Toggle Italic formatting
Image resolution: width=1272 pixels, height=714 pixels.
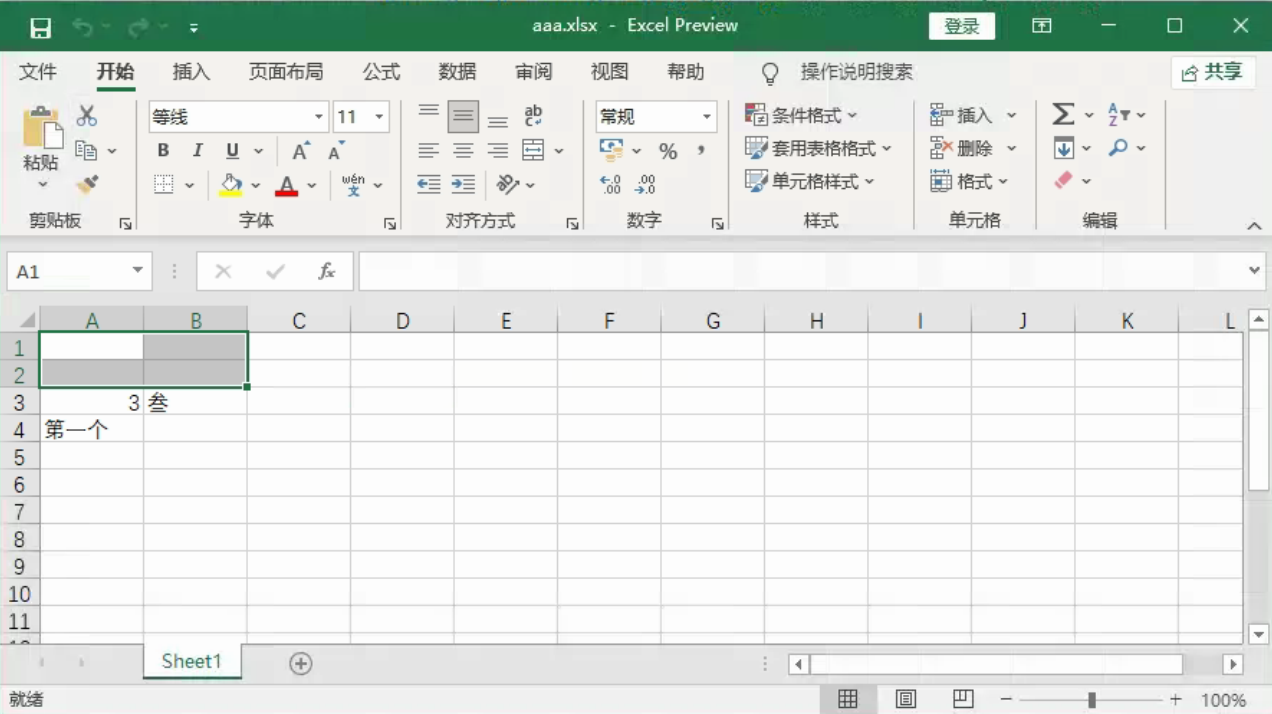[198, 151]
